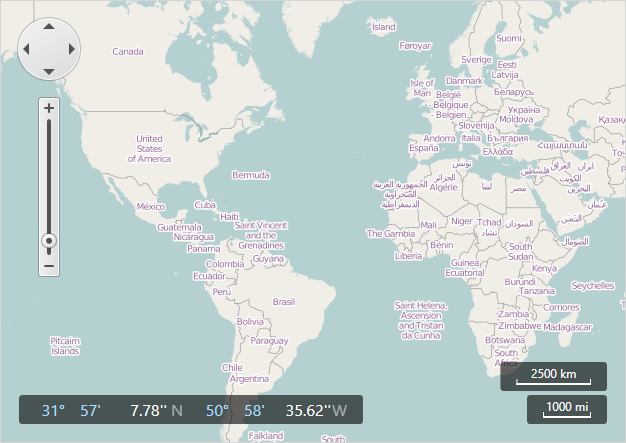Screen dimensions: 626x443
Task: Click the Bermuda label
Action: point(251,175)
